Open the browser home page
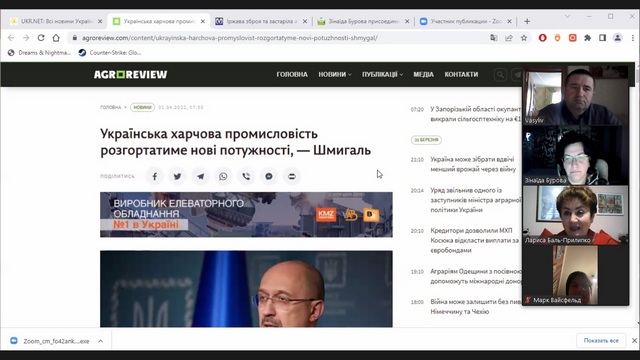 pos(56,38)
